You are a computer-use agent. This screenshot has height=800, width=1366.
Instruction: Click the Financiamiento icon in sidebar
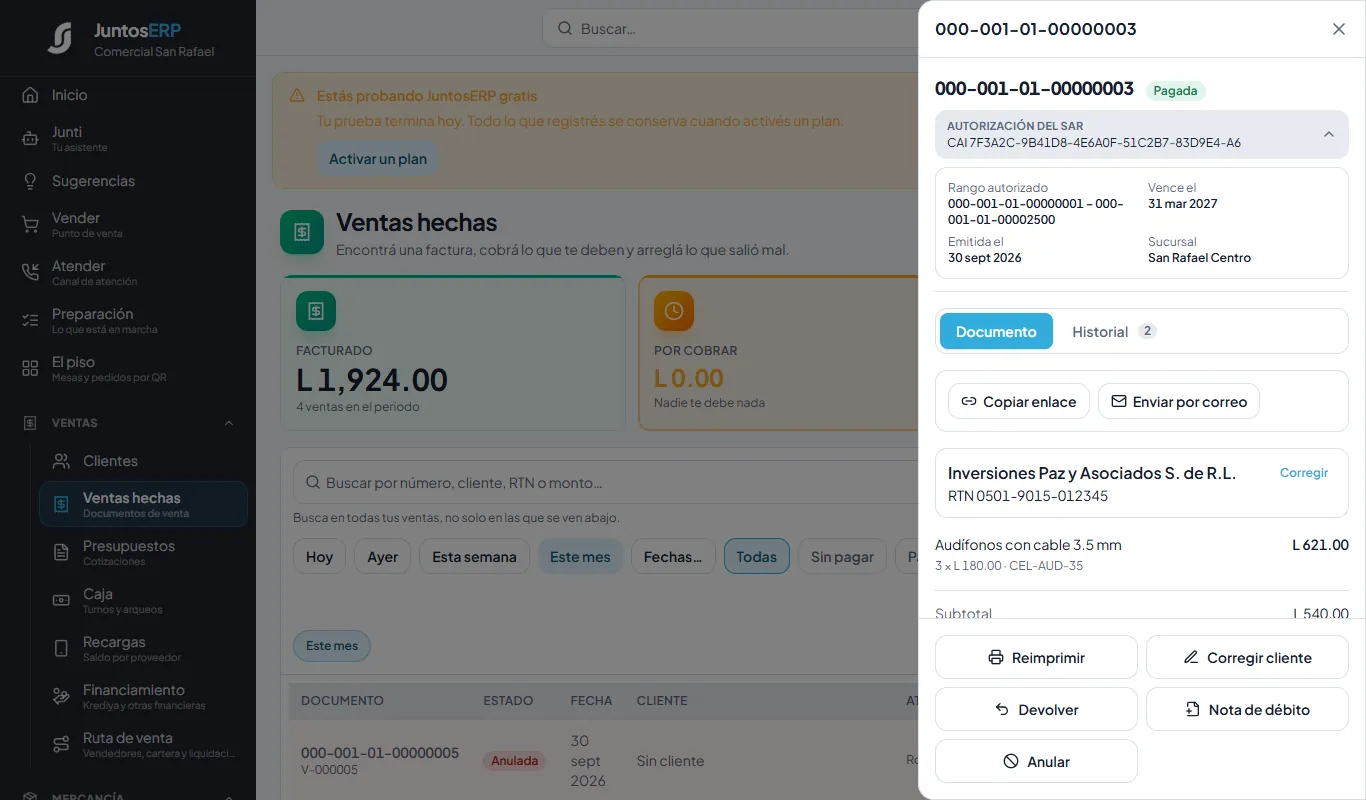pyautogui.click(x=61, y=697)
